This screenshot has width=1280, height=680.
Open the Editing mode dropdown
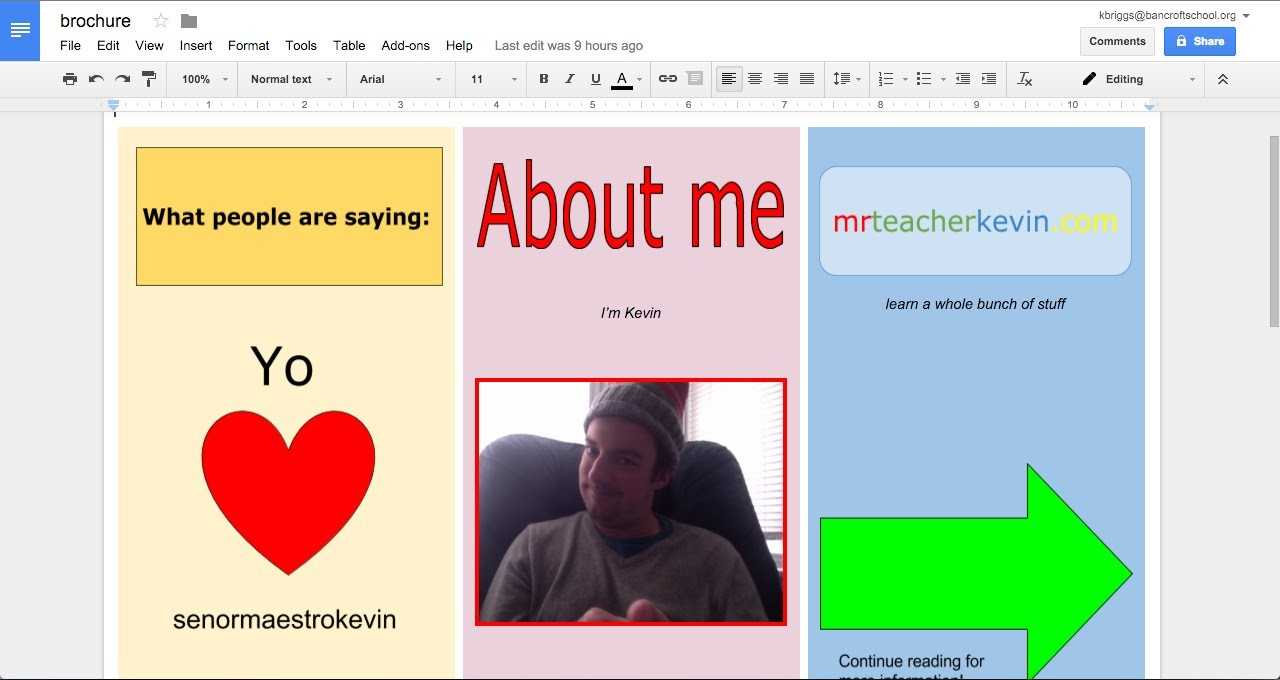point(1135,79)
